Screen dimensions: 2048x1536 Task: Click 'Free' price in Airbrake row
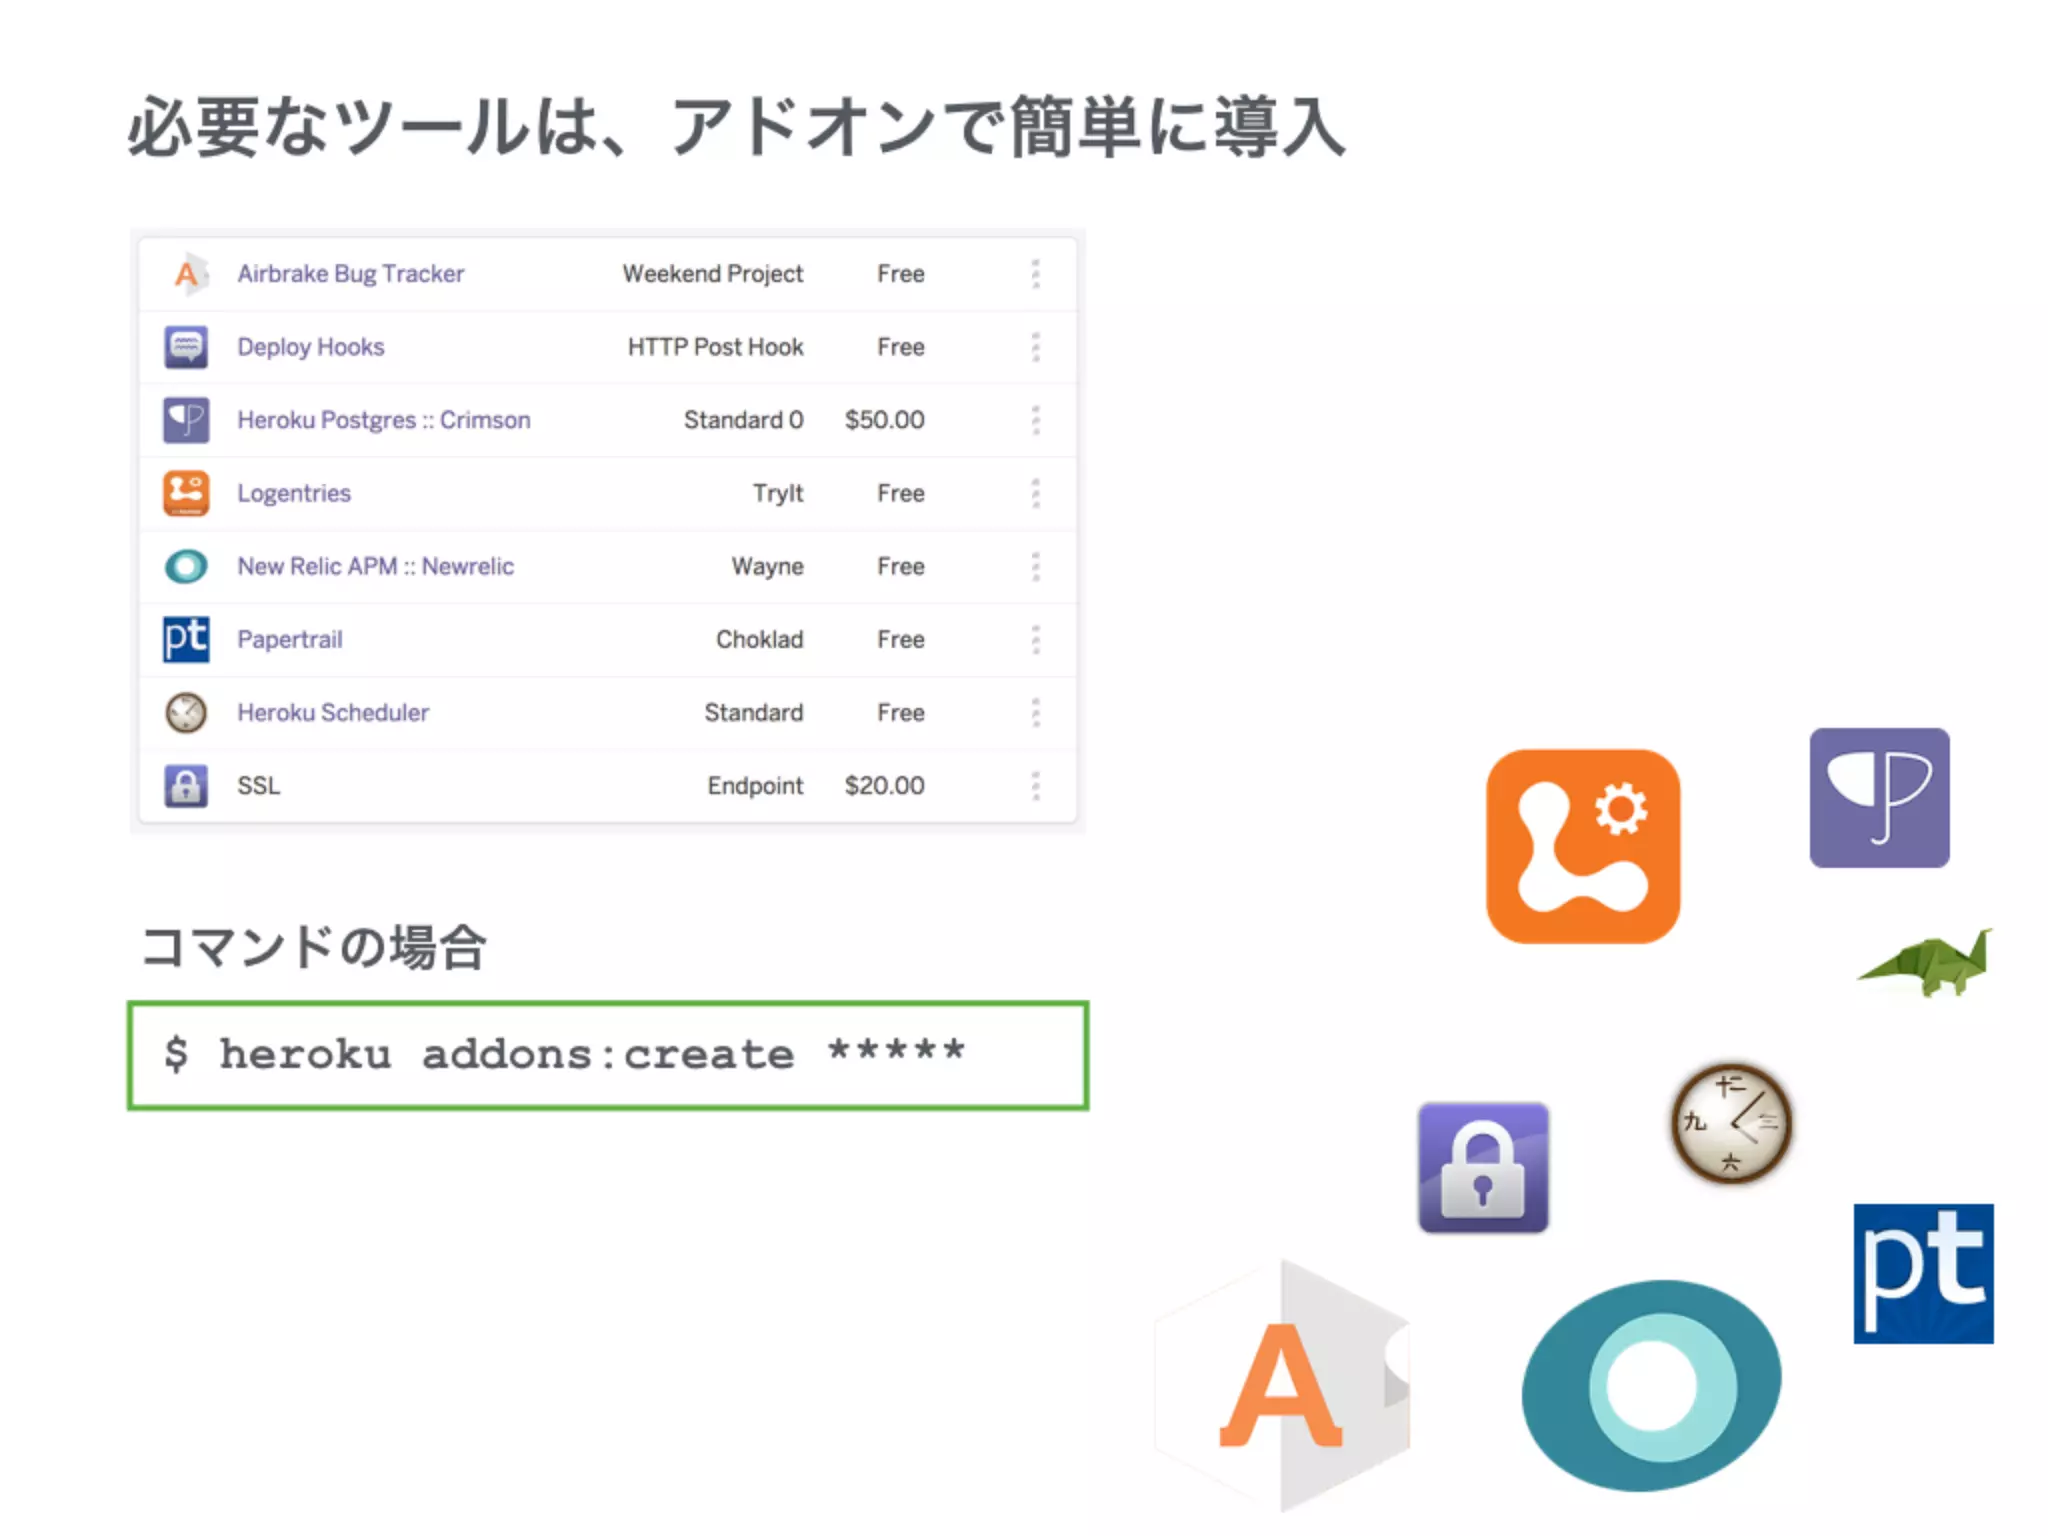click(901, 274)
